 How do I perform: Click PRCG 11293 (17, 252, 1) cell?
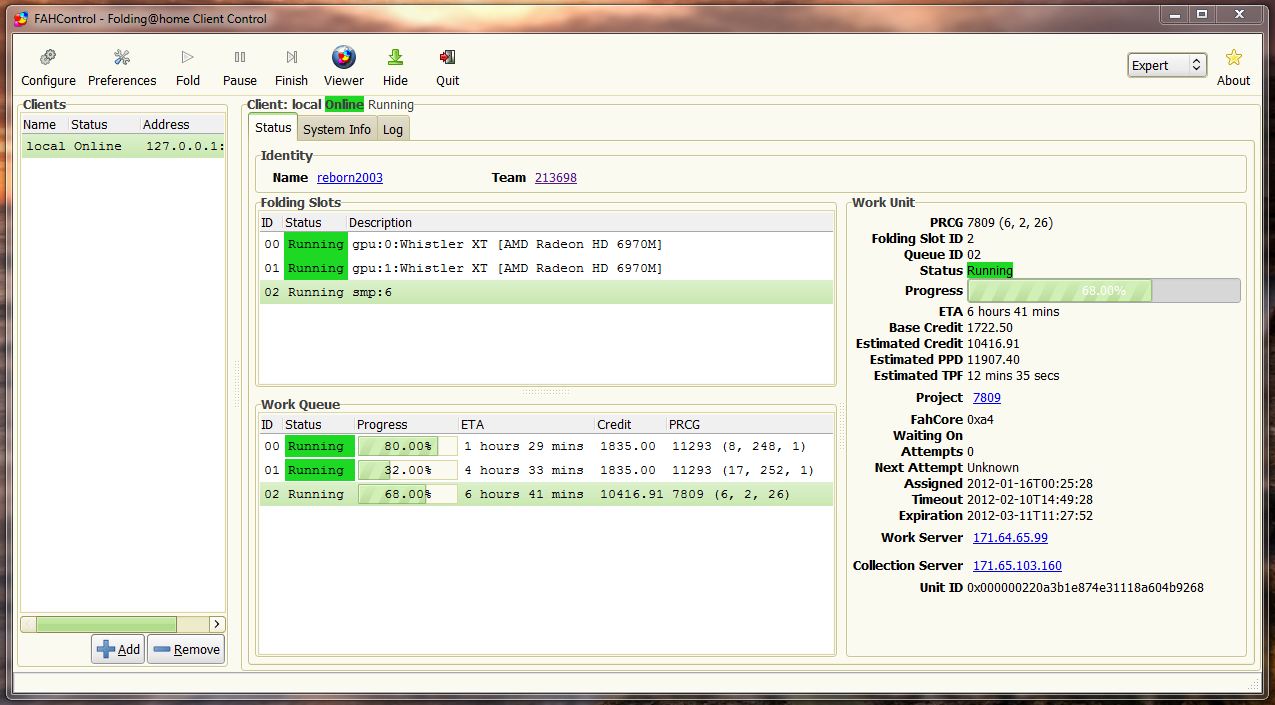click(743, 470)
